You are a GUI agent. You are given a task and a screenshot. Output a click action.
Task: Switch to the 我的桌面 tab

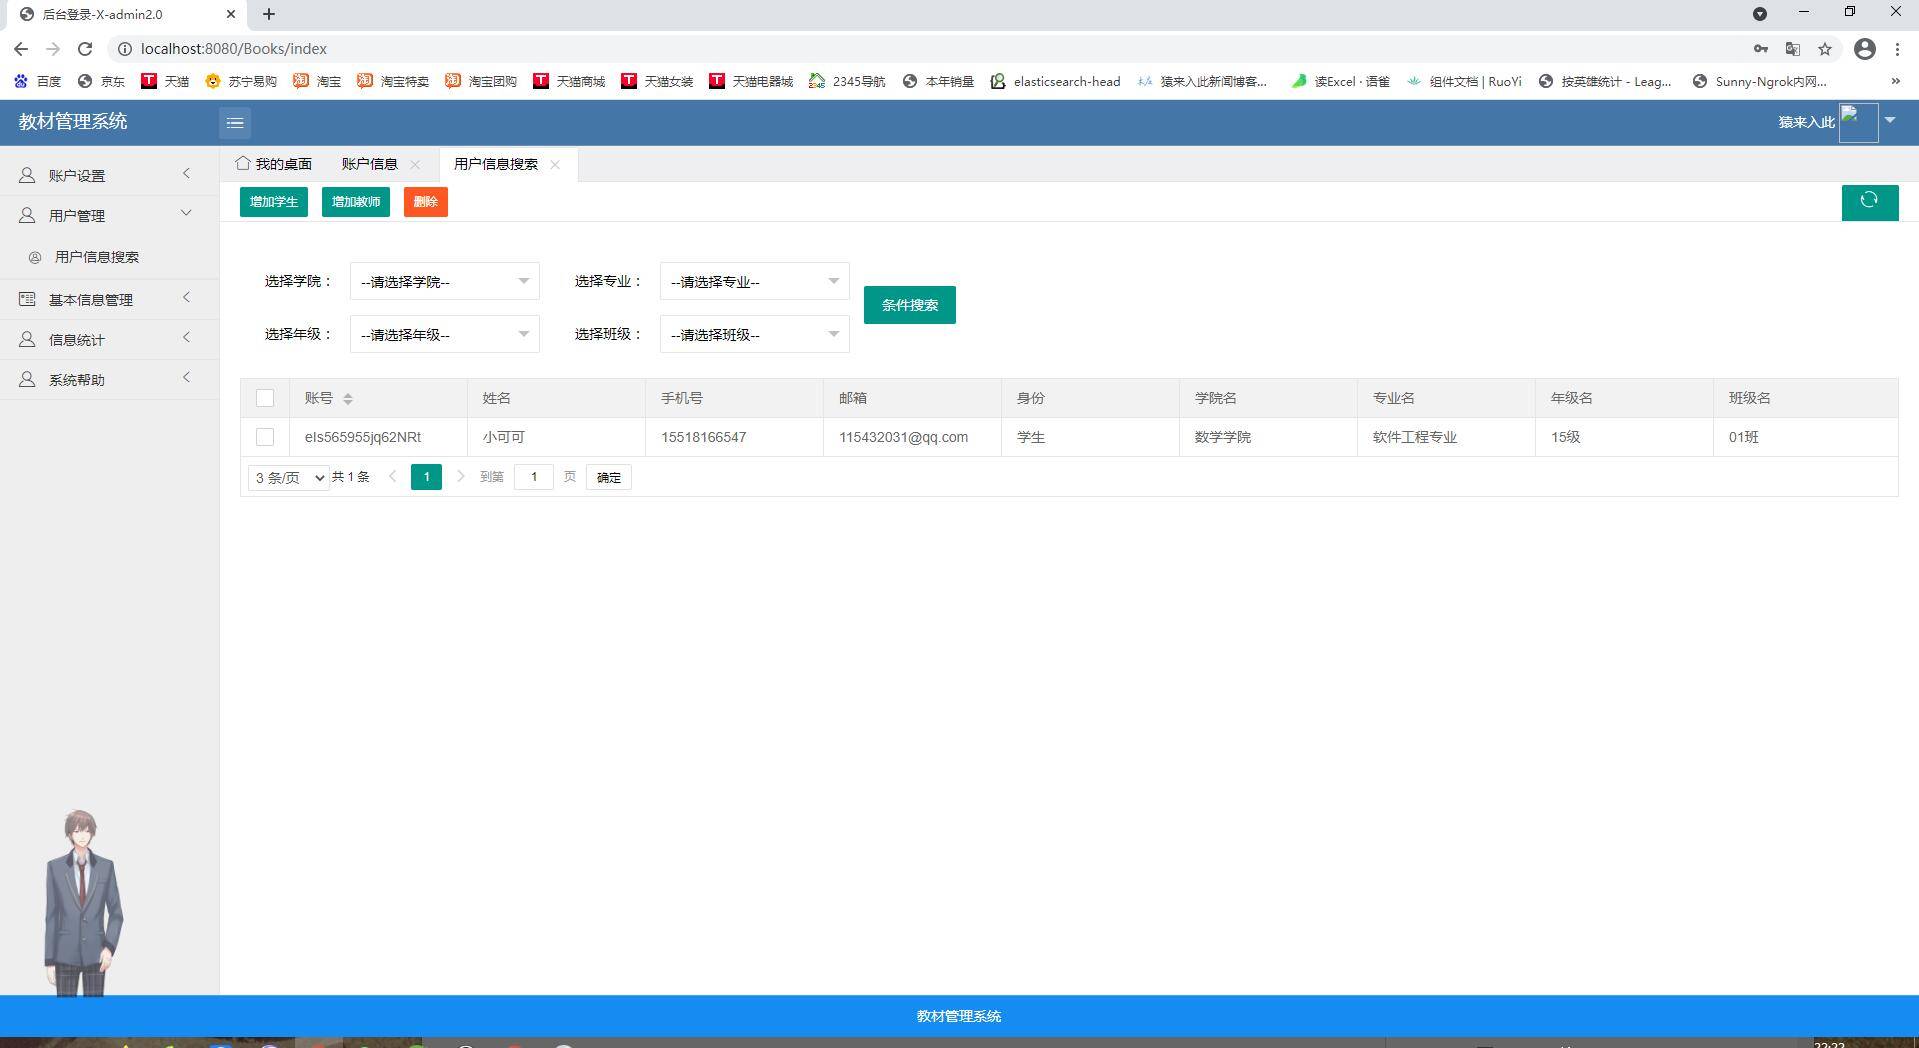(x=274, y=164)
